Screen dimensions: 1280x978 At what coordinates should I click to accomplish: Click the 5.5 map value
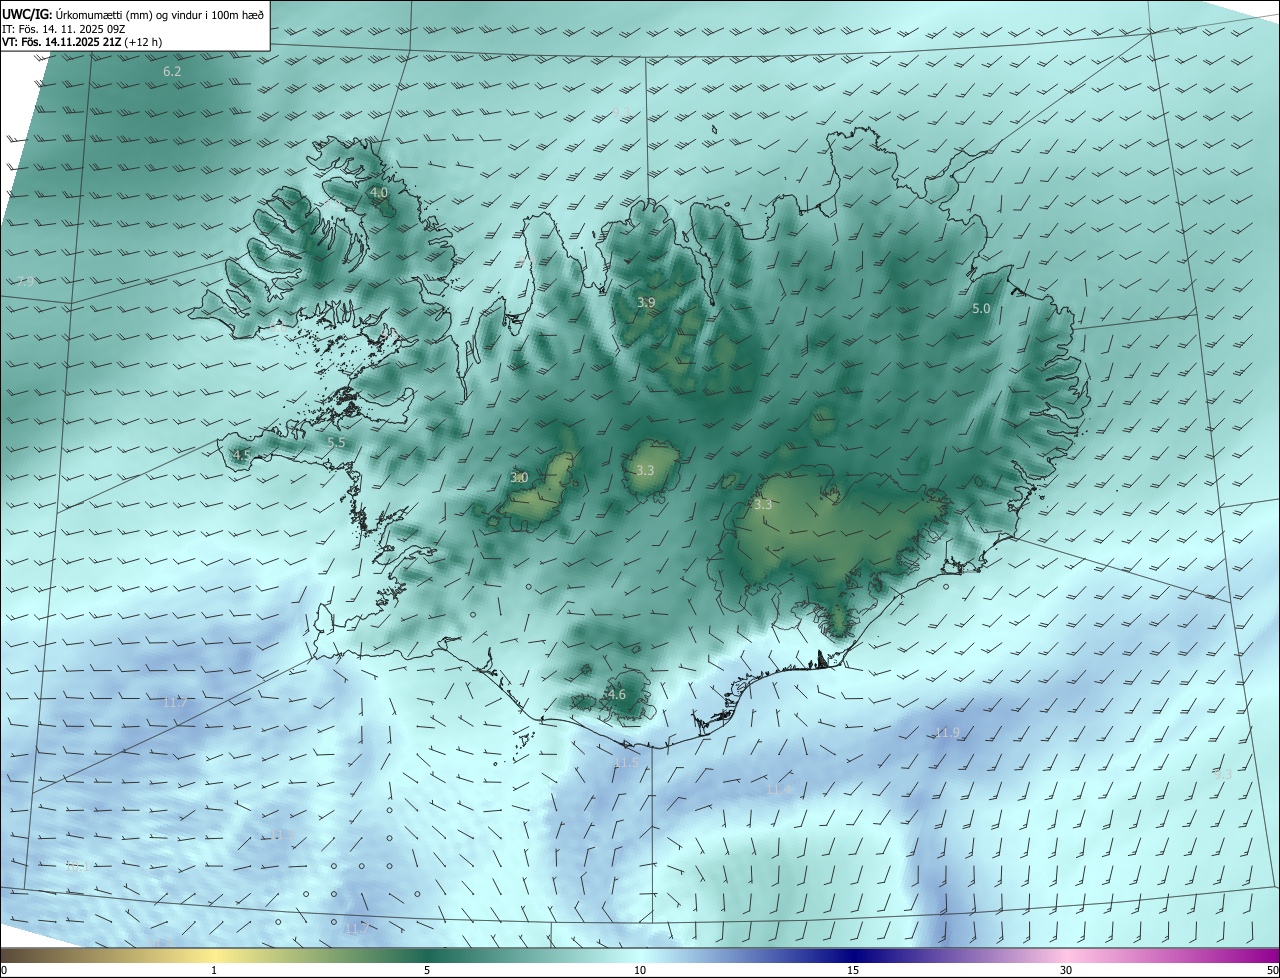pyautogui.click(x=336, y=442)
